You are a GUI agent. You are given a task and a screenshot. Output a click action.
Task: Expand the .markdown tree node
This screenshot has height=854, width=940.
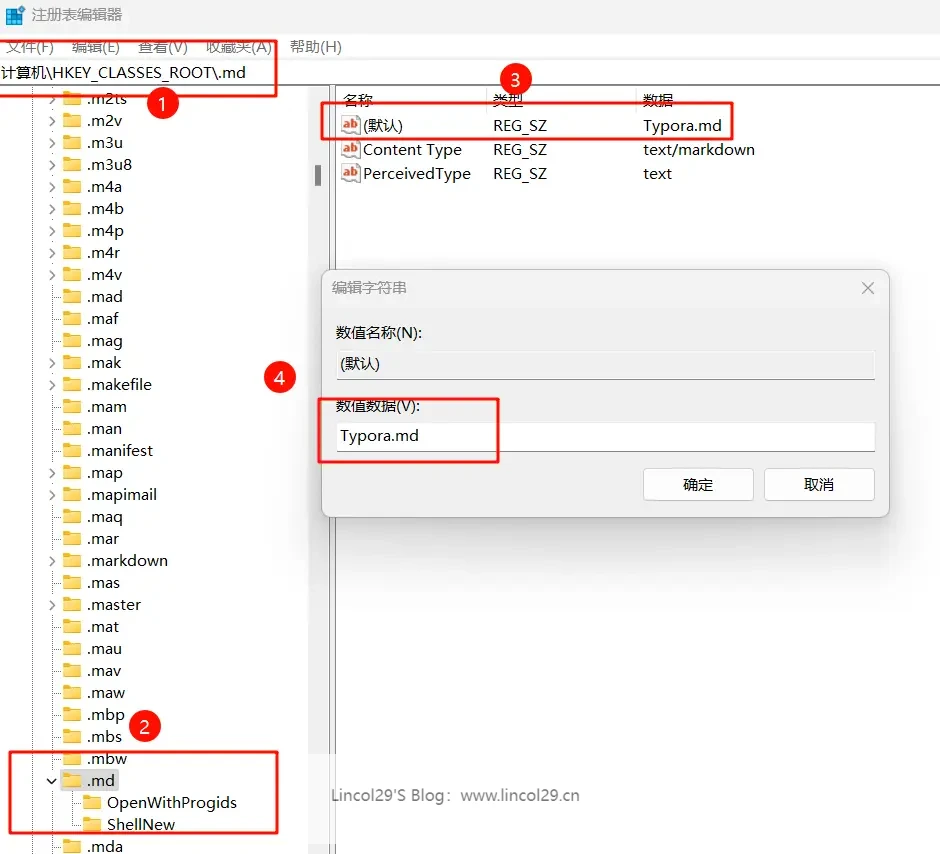coord(51,561)
